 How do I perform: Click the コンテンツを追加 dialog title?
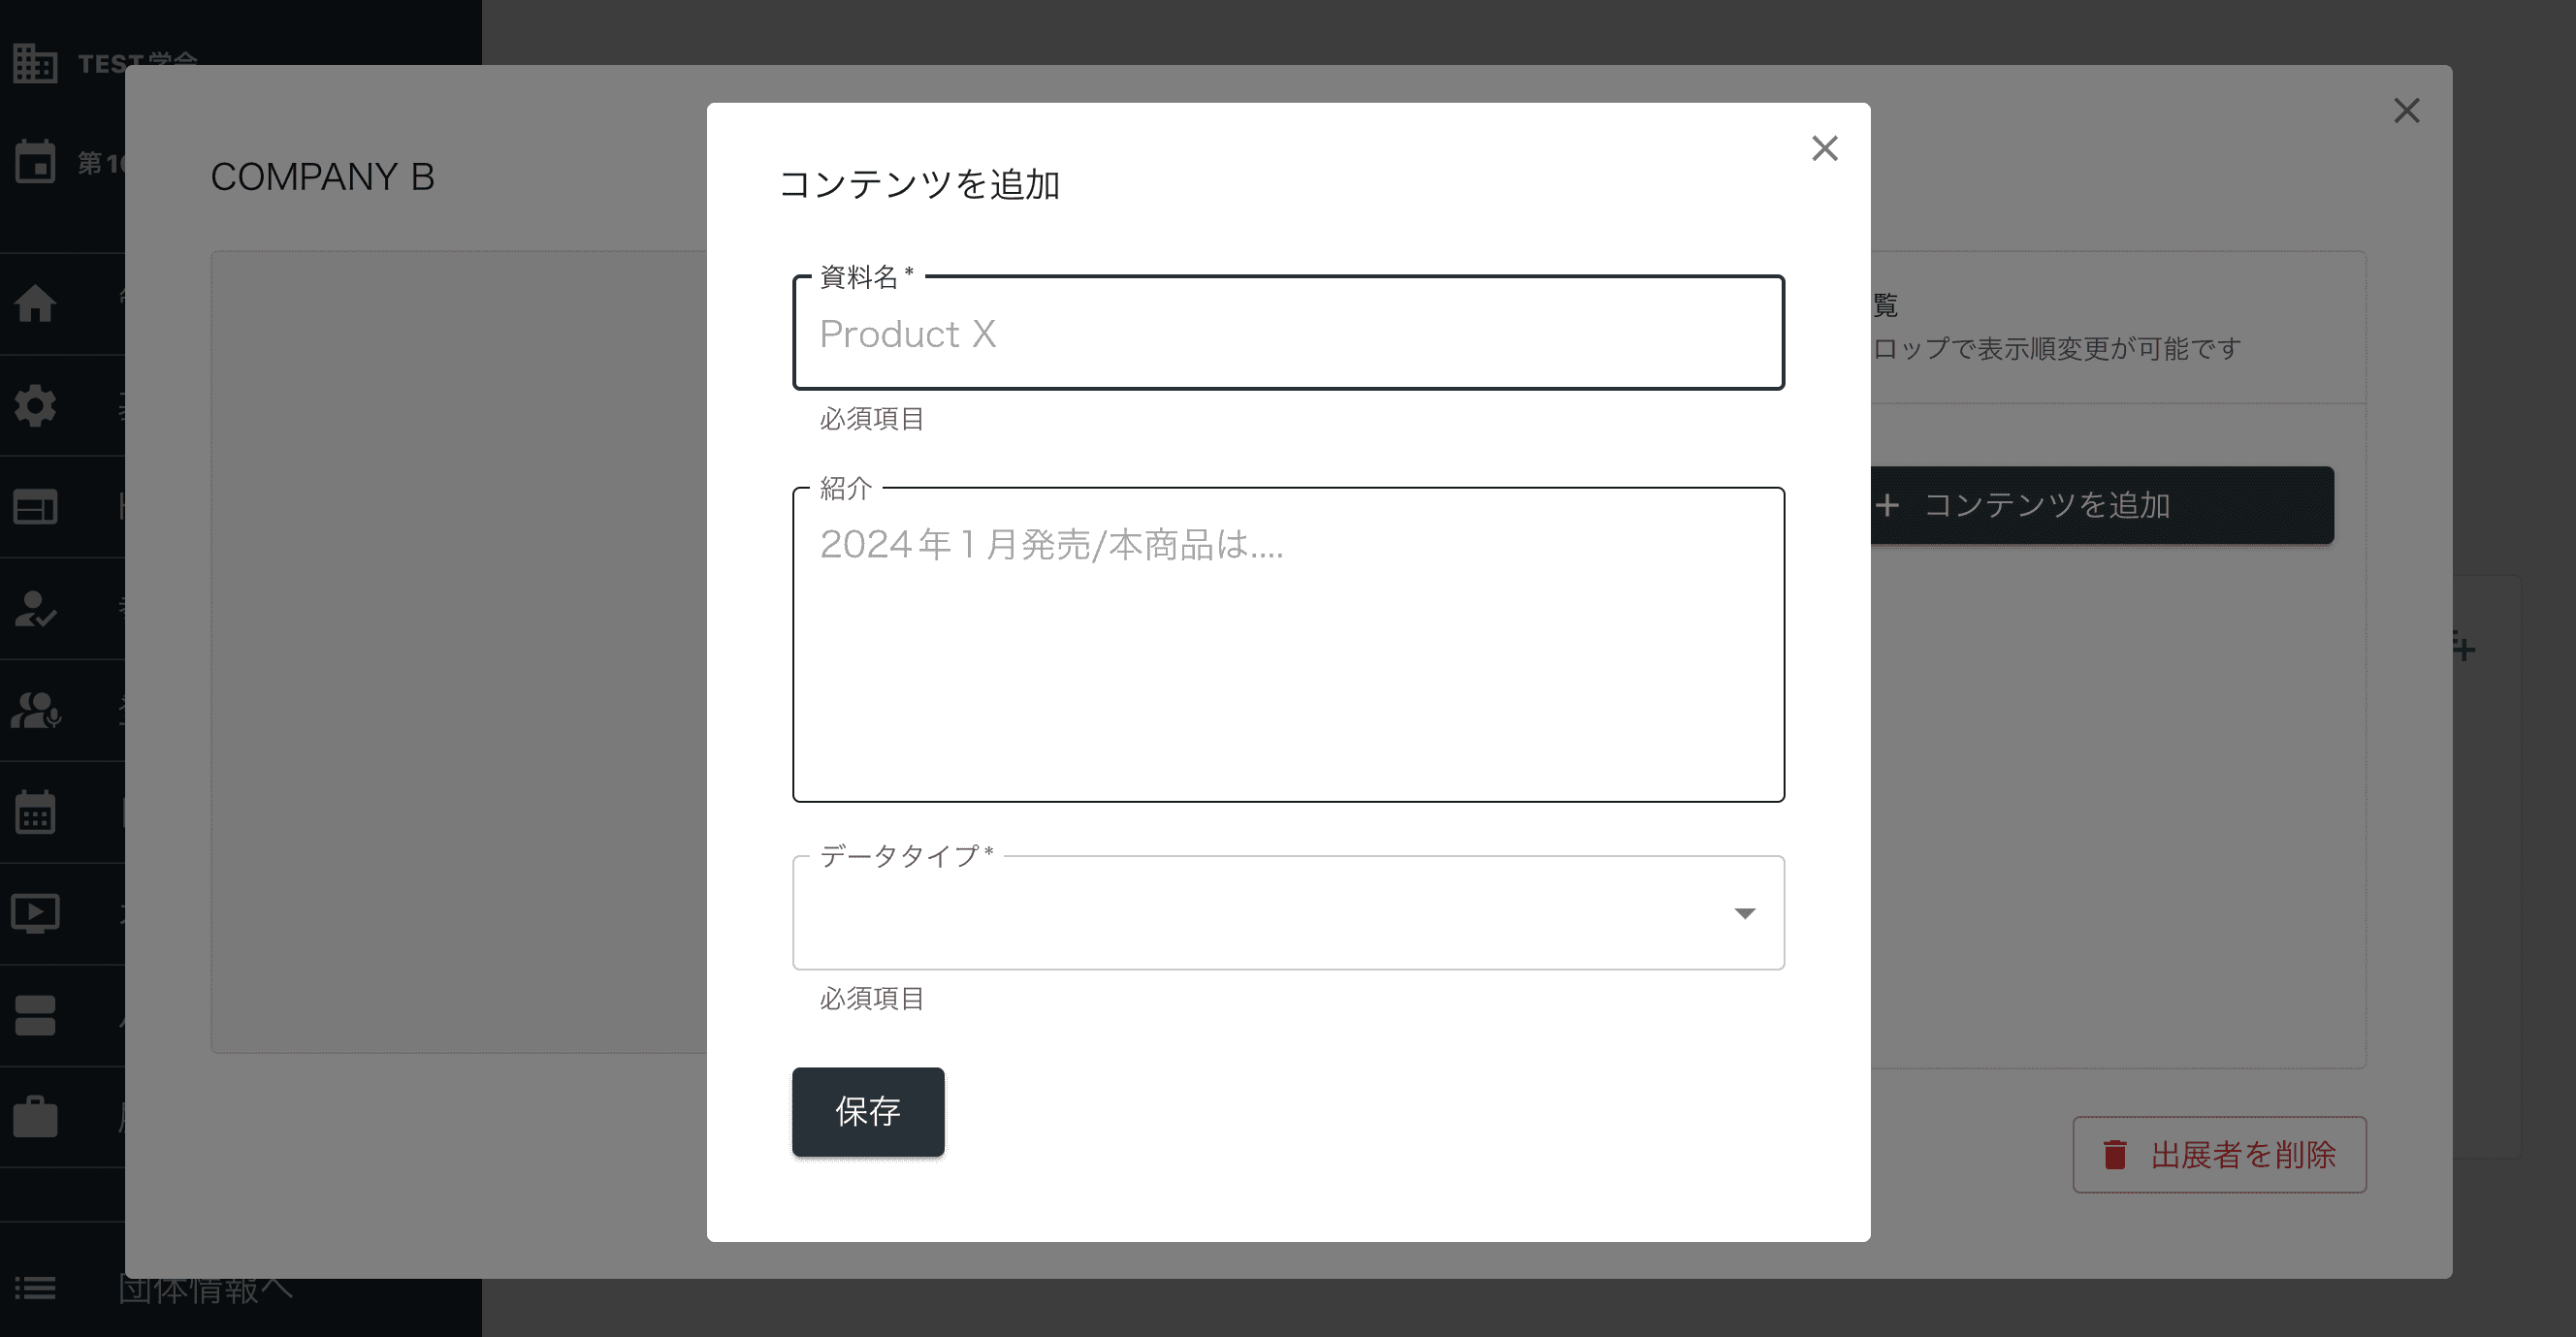point(919,184)
